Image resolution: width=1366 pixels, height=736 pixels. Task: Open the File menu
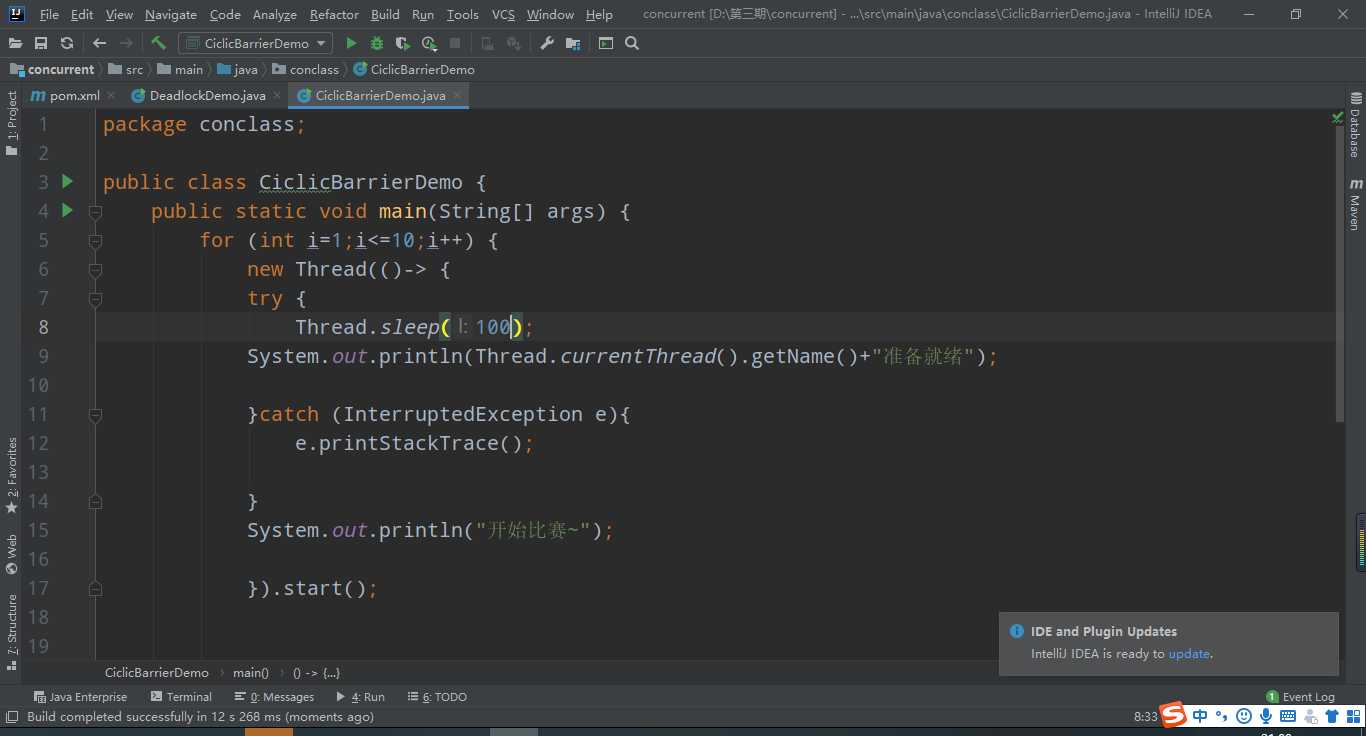pyautogui.click(x=49, y=15)
